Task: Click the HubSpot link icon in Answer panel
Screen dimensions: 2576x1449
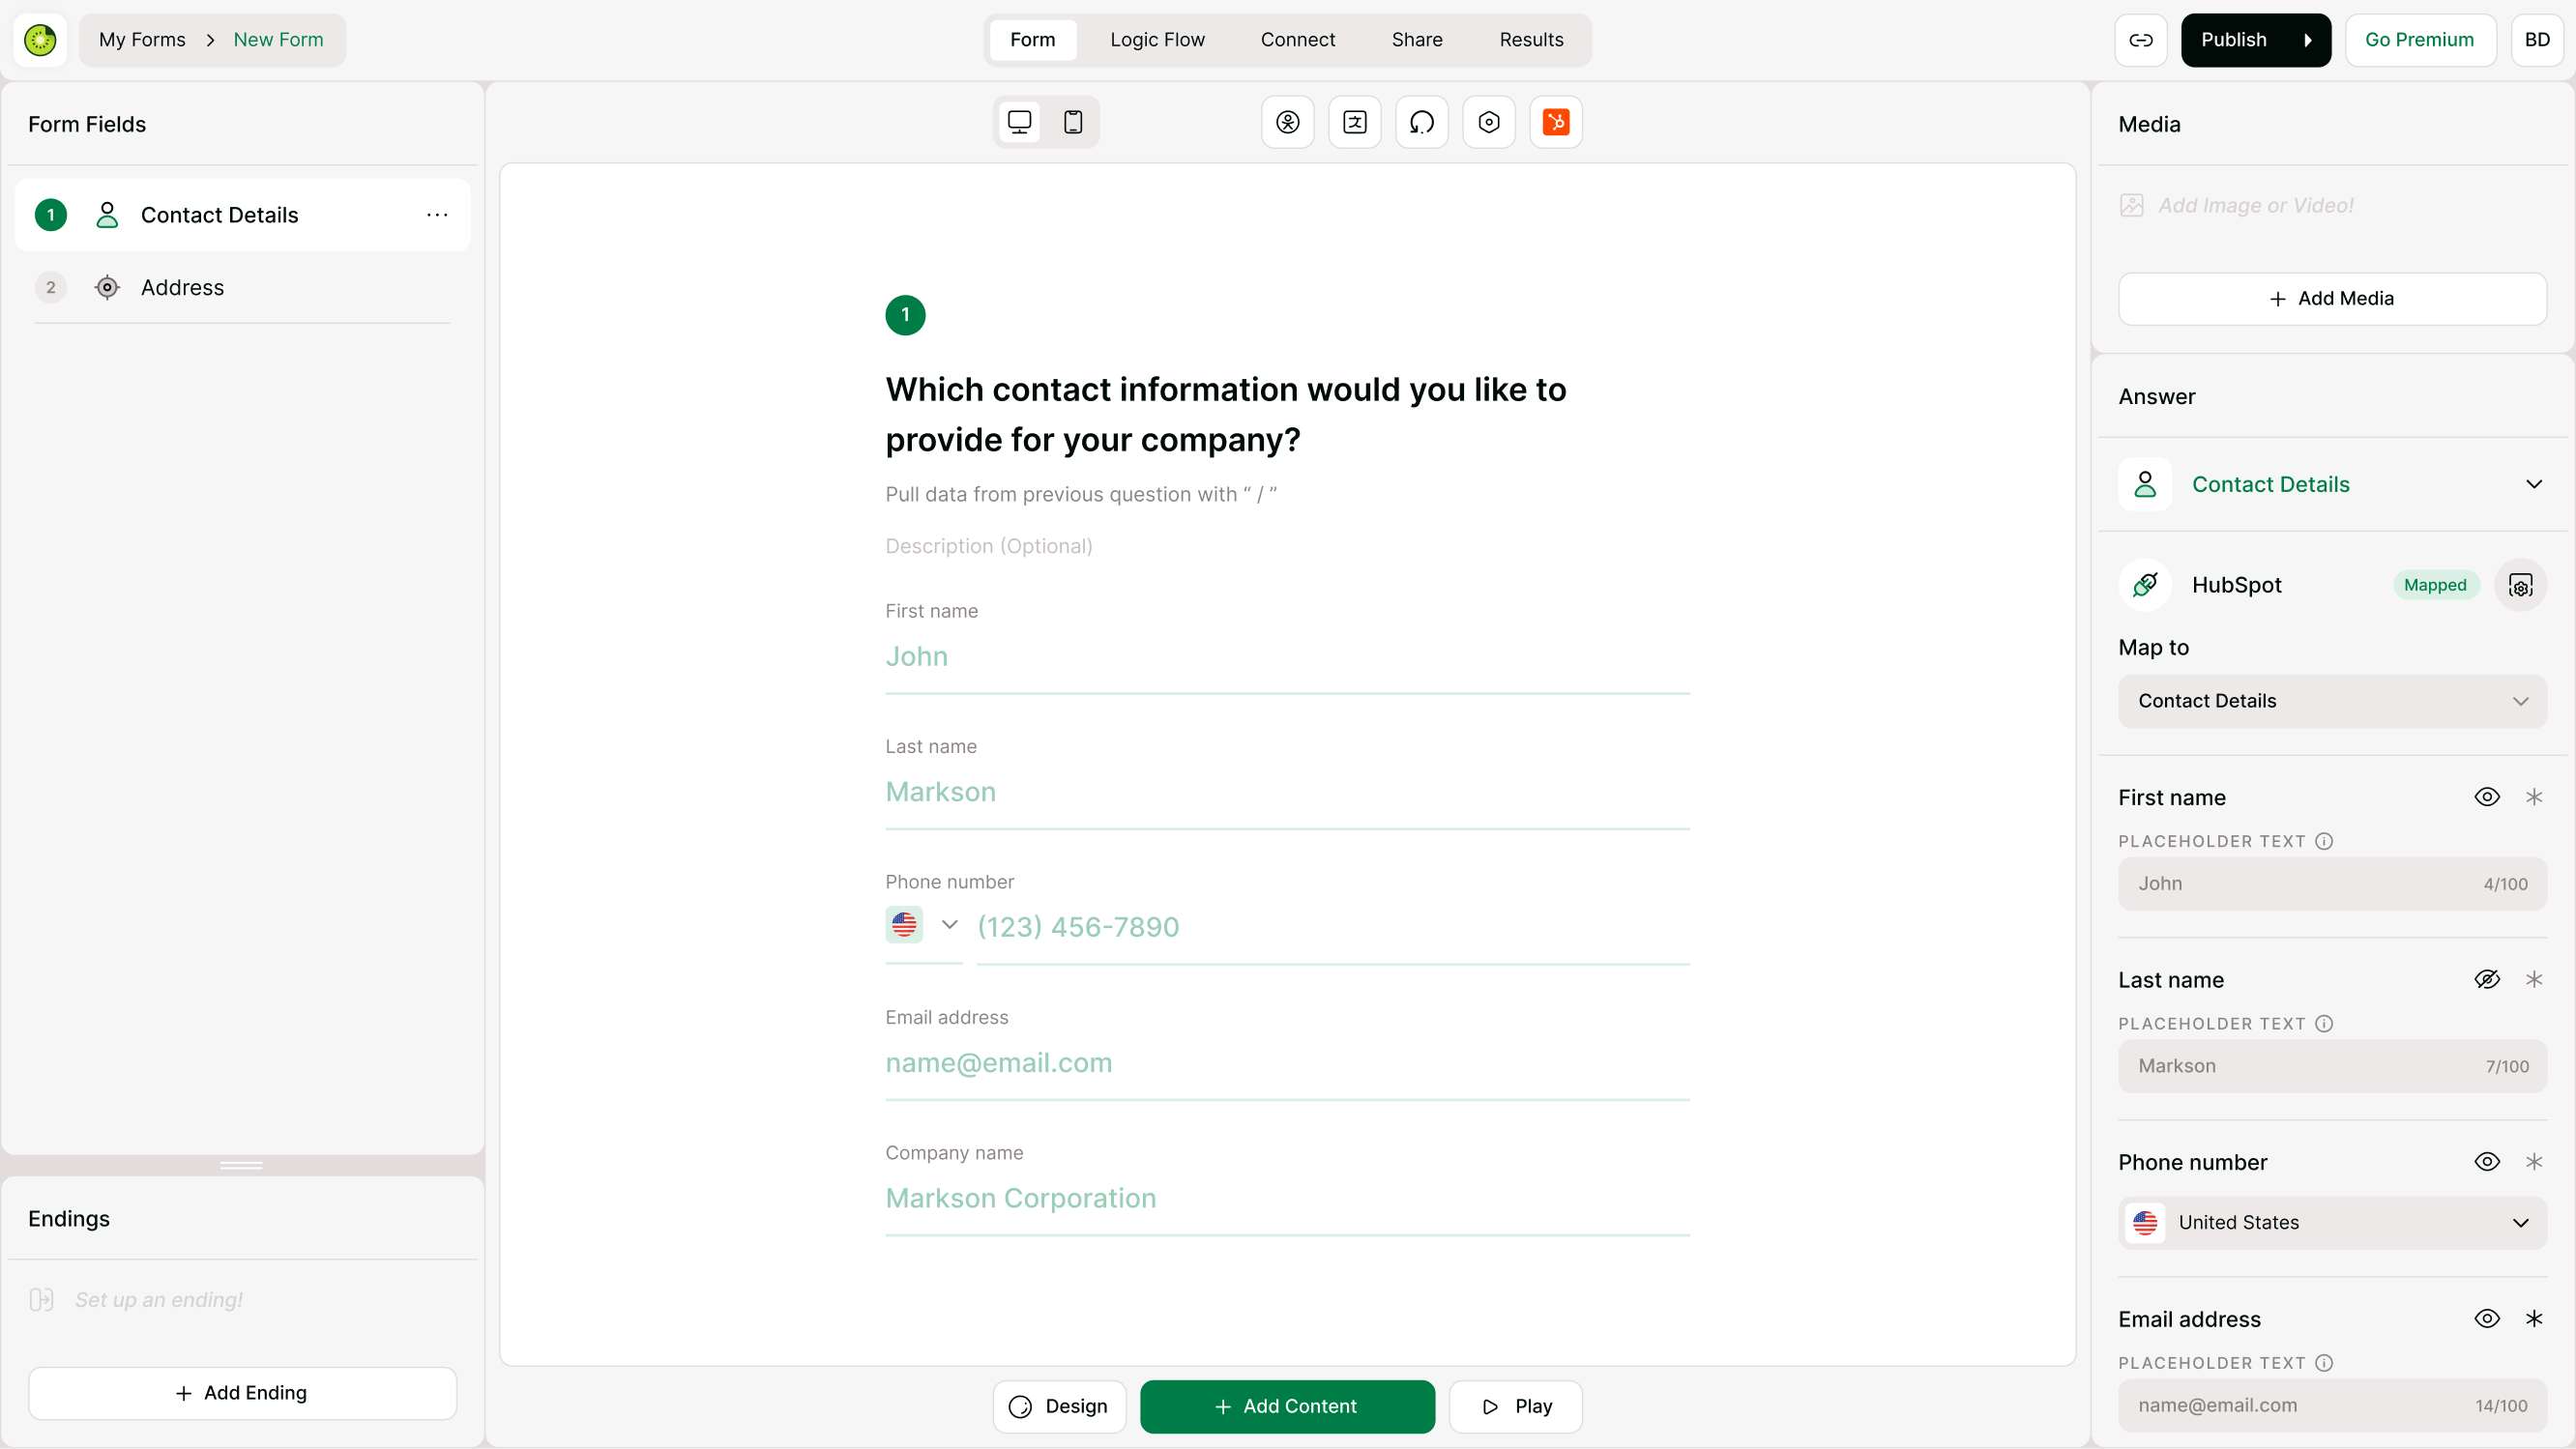Action: click(2145, 585)
